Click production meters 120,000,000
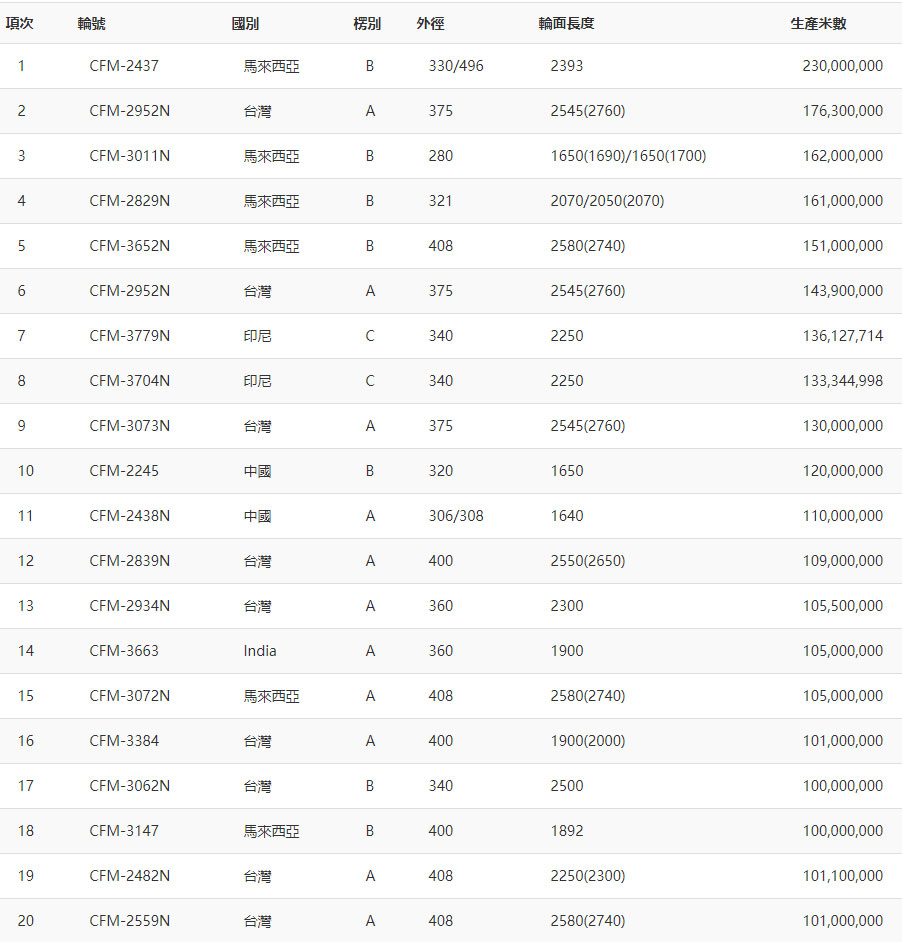Viewport: 902px width, 942px height. pos(843,470)
